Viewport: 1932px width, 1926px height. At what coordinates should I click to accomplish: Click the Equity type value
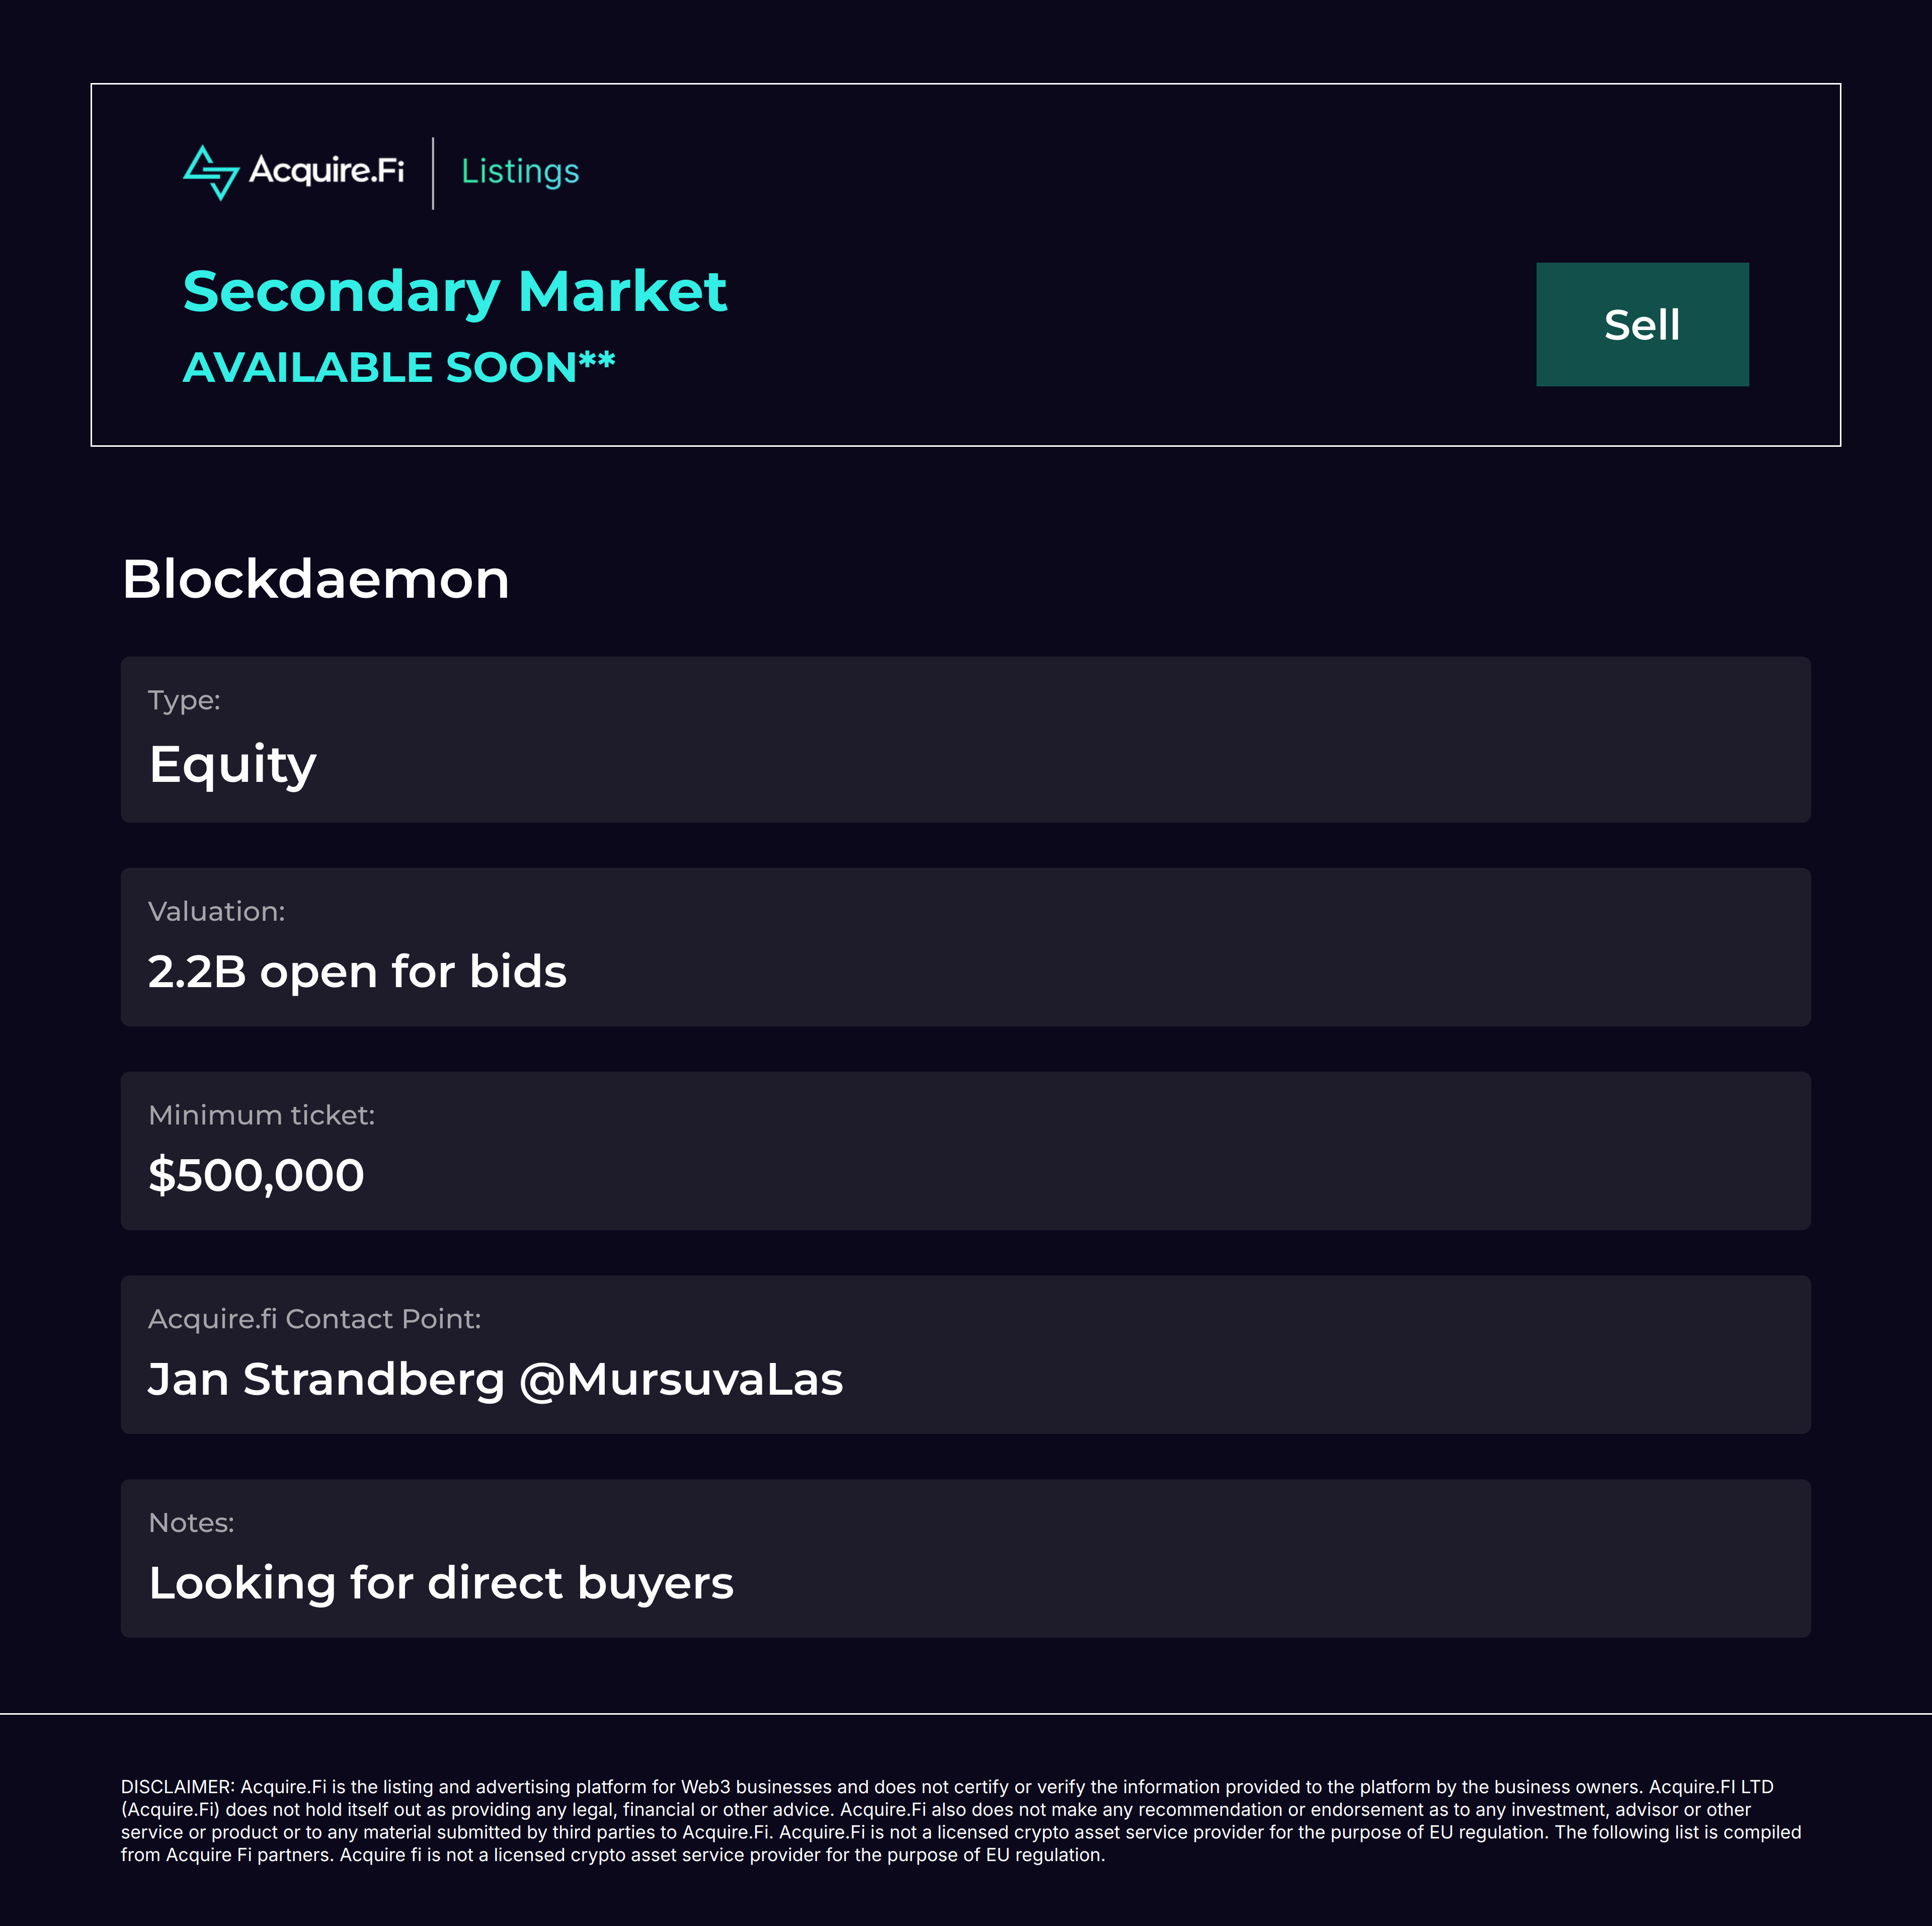tap(233, 765)
